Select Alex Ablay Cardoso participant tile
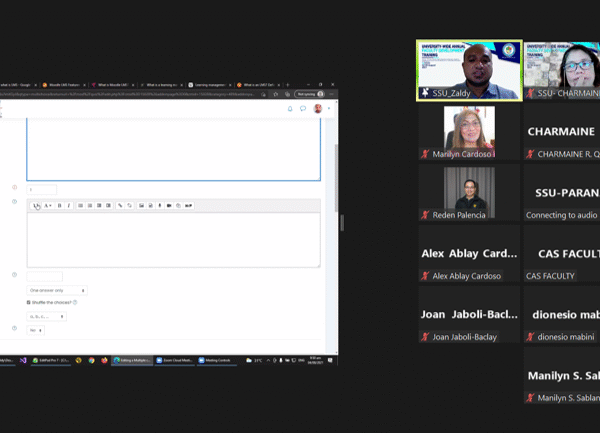Screen dimensions: 600x433 469,254
